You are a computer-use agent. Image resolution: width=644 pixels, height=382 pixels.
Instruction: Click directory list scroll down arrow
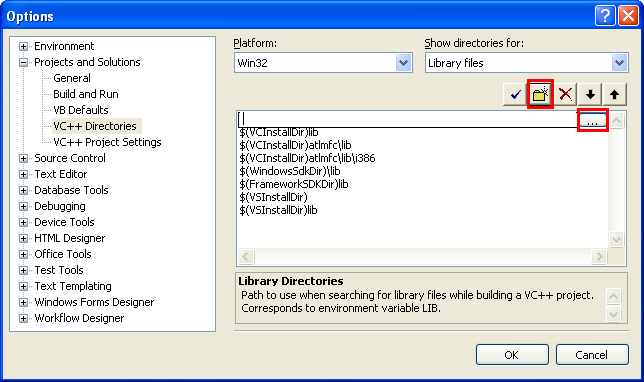(x=616, y=239)
